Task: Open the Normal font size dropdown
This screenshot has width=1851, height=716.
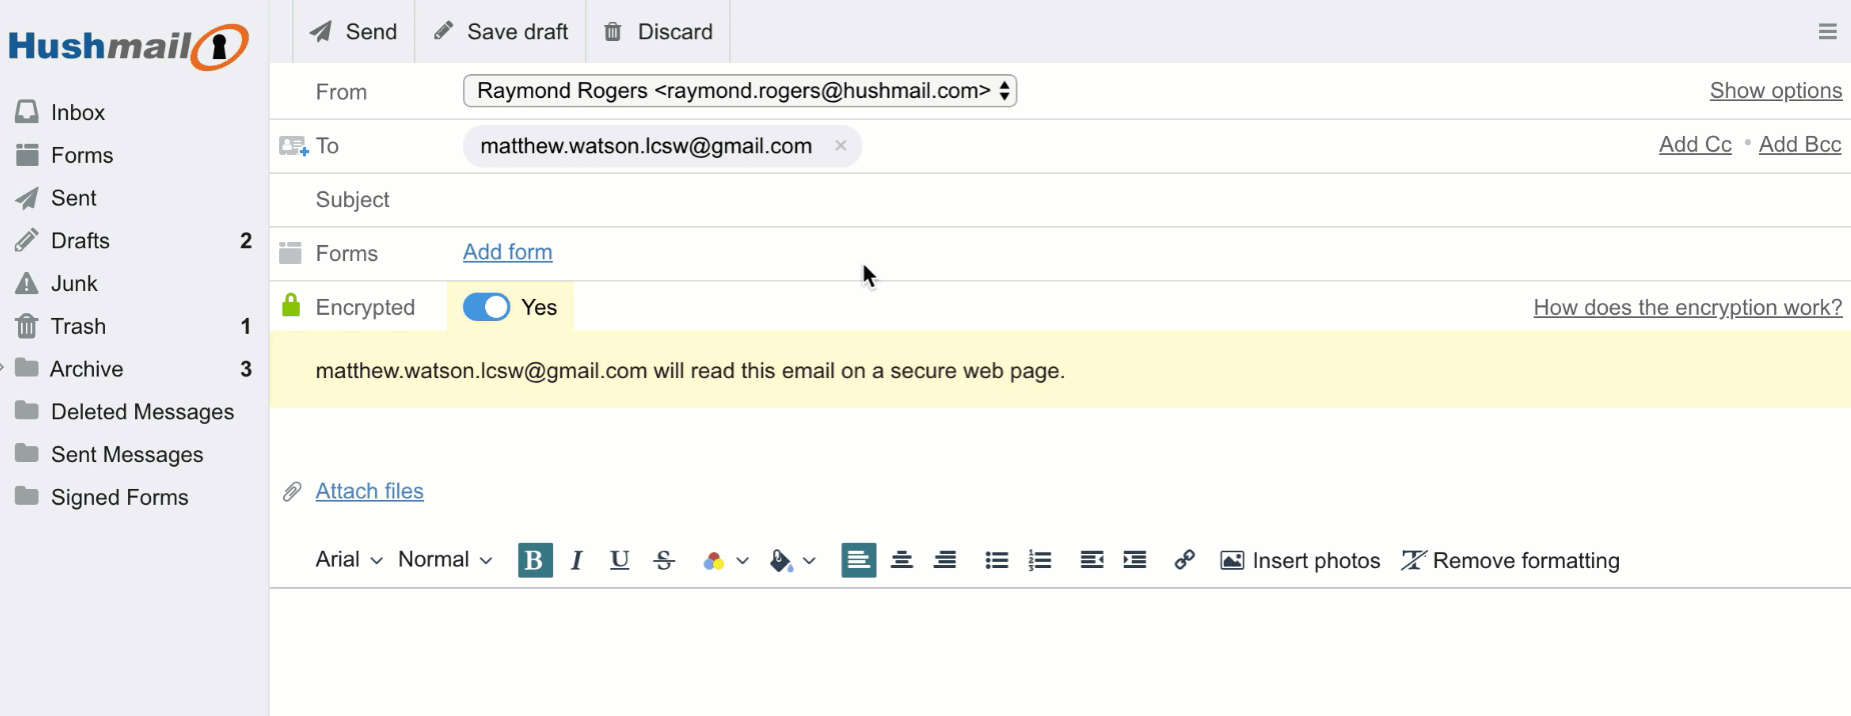Action: click(x=445, y=560)
